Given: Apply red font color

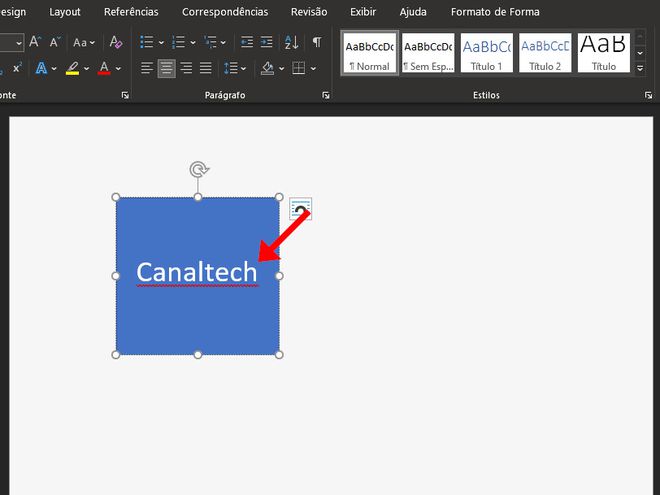Looking at the screenshot, I should coord(104,68).
